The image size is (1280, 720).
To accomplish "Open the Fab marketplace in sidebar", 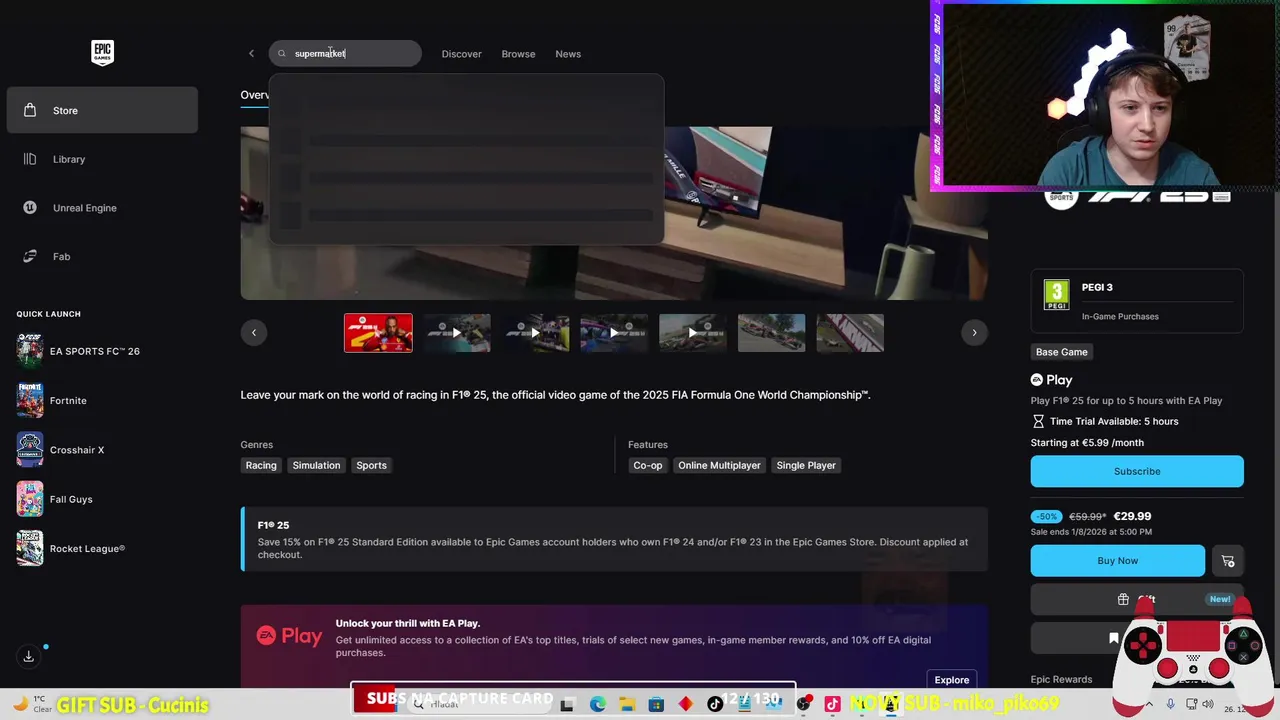I will (x=102, y=257).
